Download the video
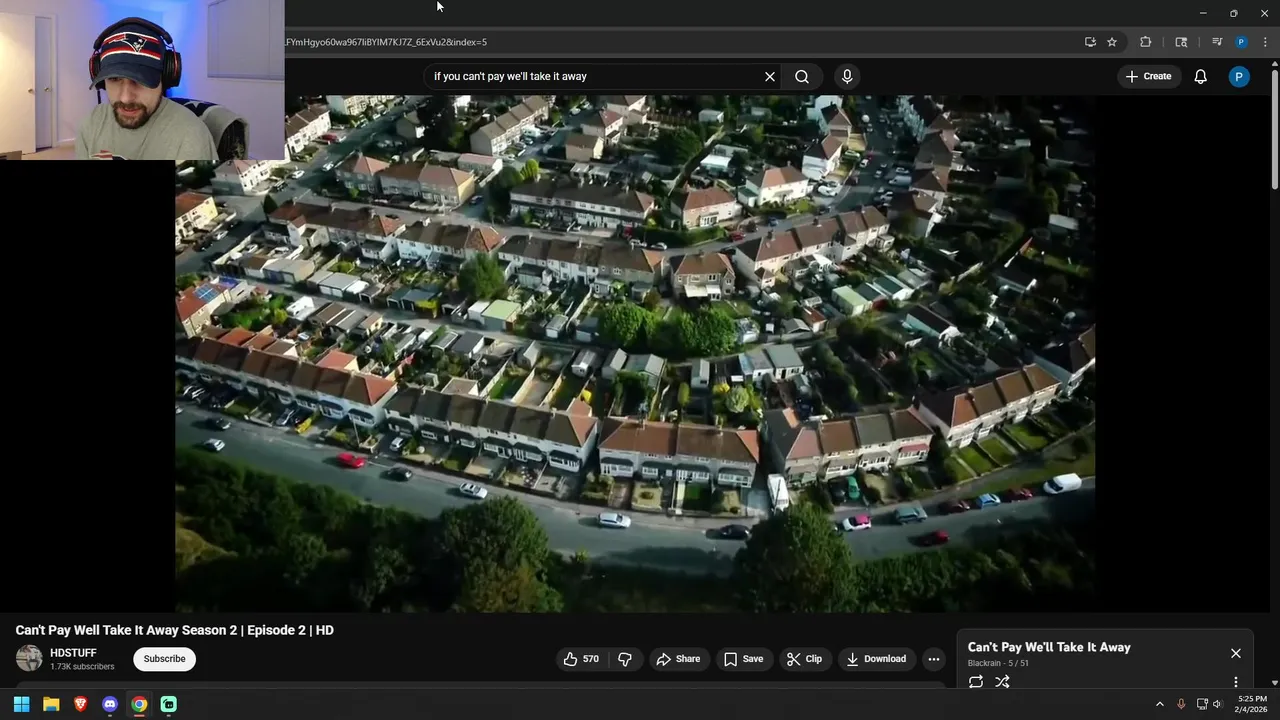Screen dimensions: 1280x720 tap(876, 659)
